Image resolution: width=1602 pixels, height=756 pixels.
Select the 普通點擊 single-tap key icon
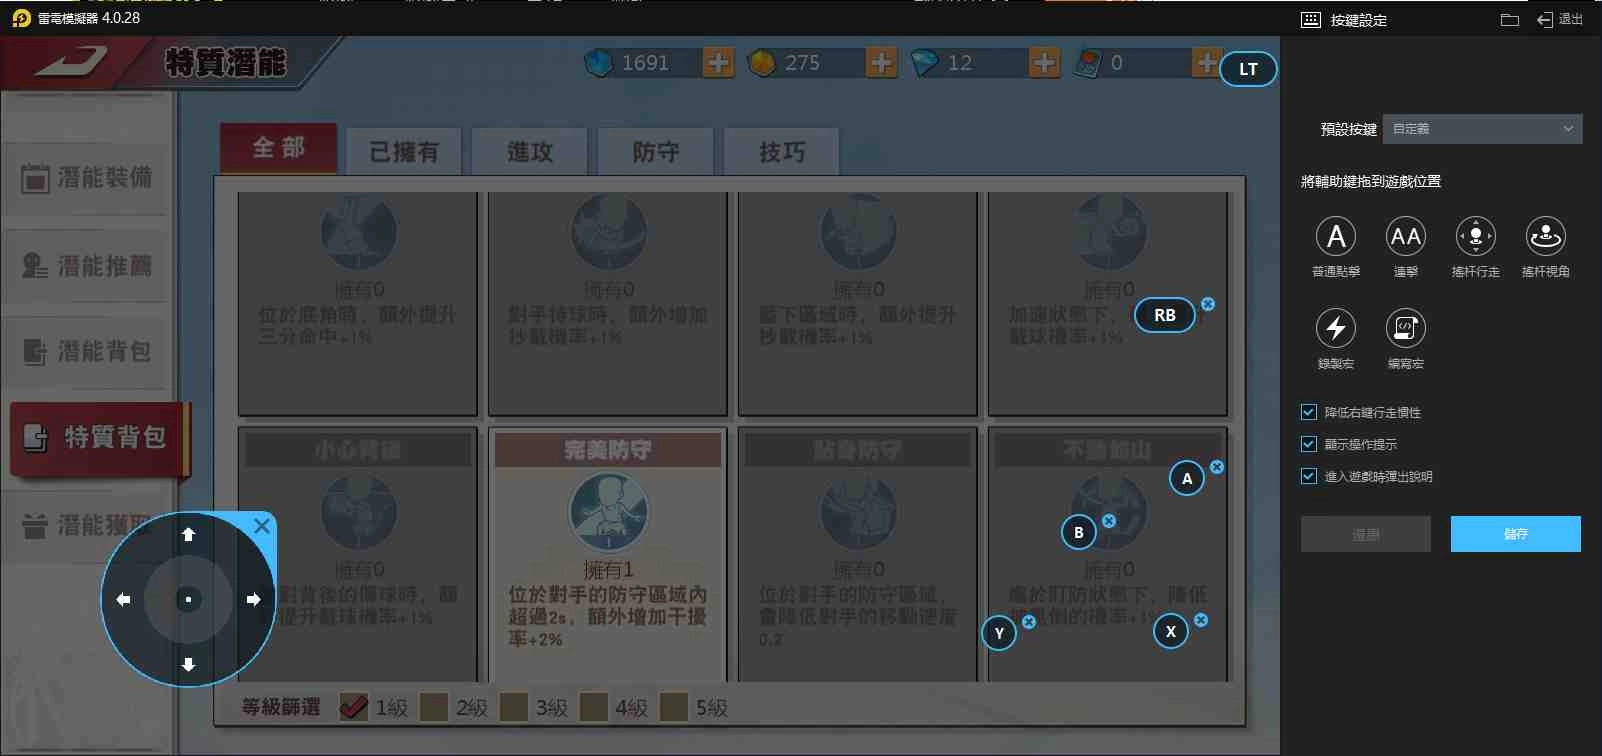(x=1335, y=237)
